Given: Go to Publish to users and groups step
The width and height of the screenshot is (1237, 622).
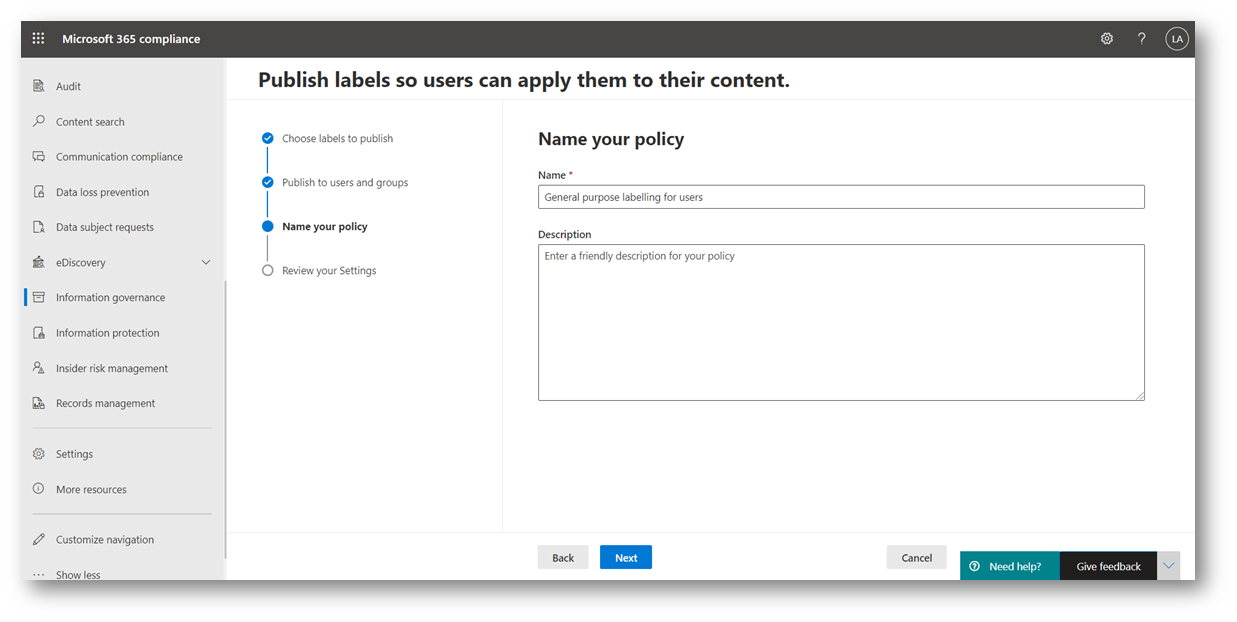Looking at the screenshot, I should click(x=345, y=182).
